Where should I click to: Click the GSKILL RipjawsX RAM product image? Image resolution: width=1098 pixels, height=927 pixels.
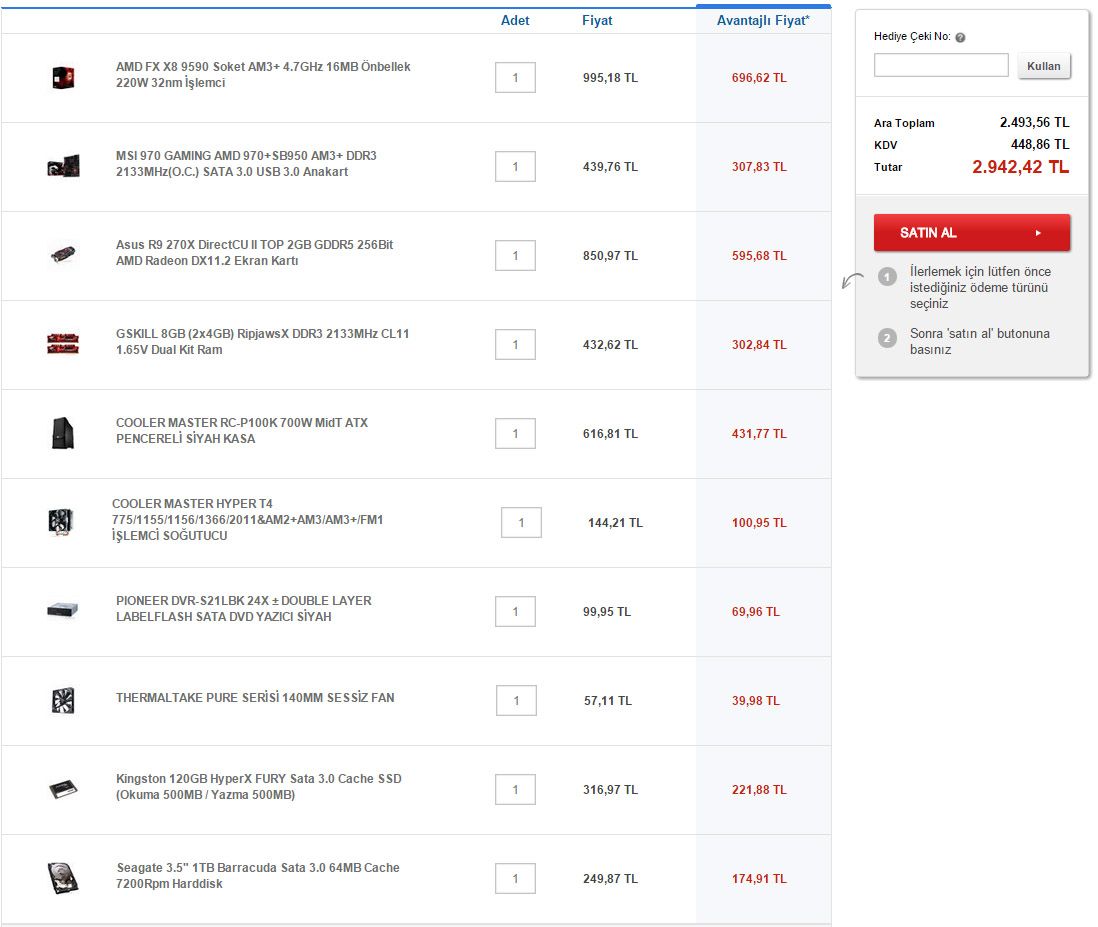(x=63, y=344)
